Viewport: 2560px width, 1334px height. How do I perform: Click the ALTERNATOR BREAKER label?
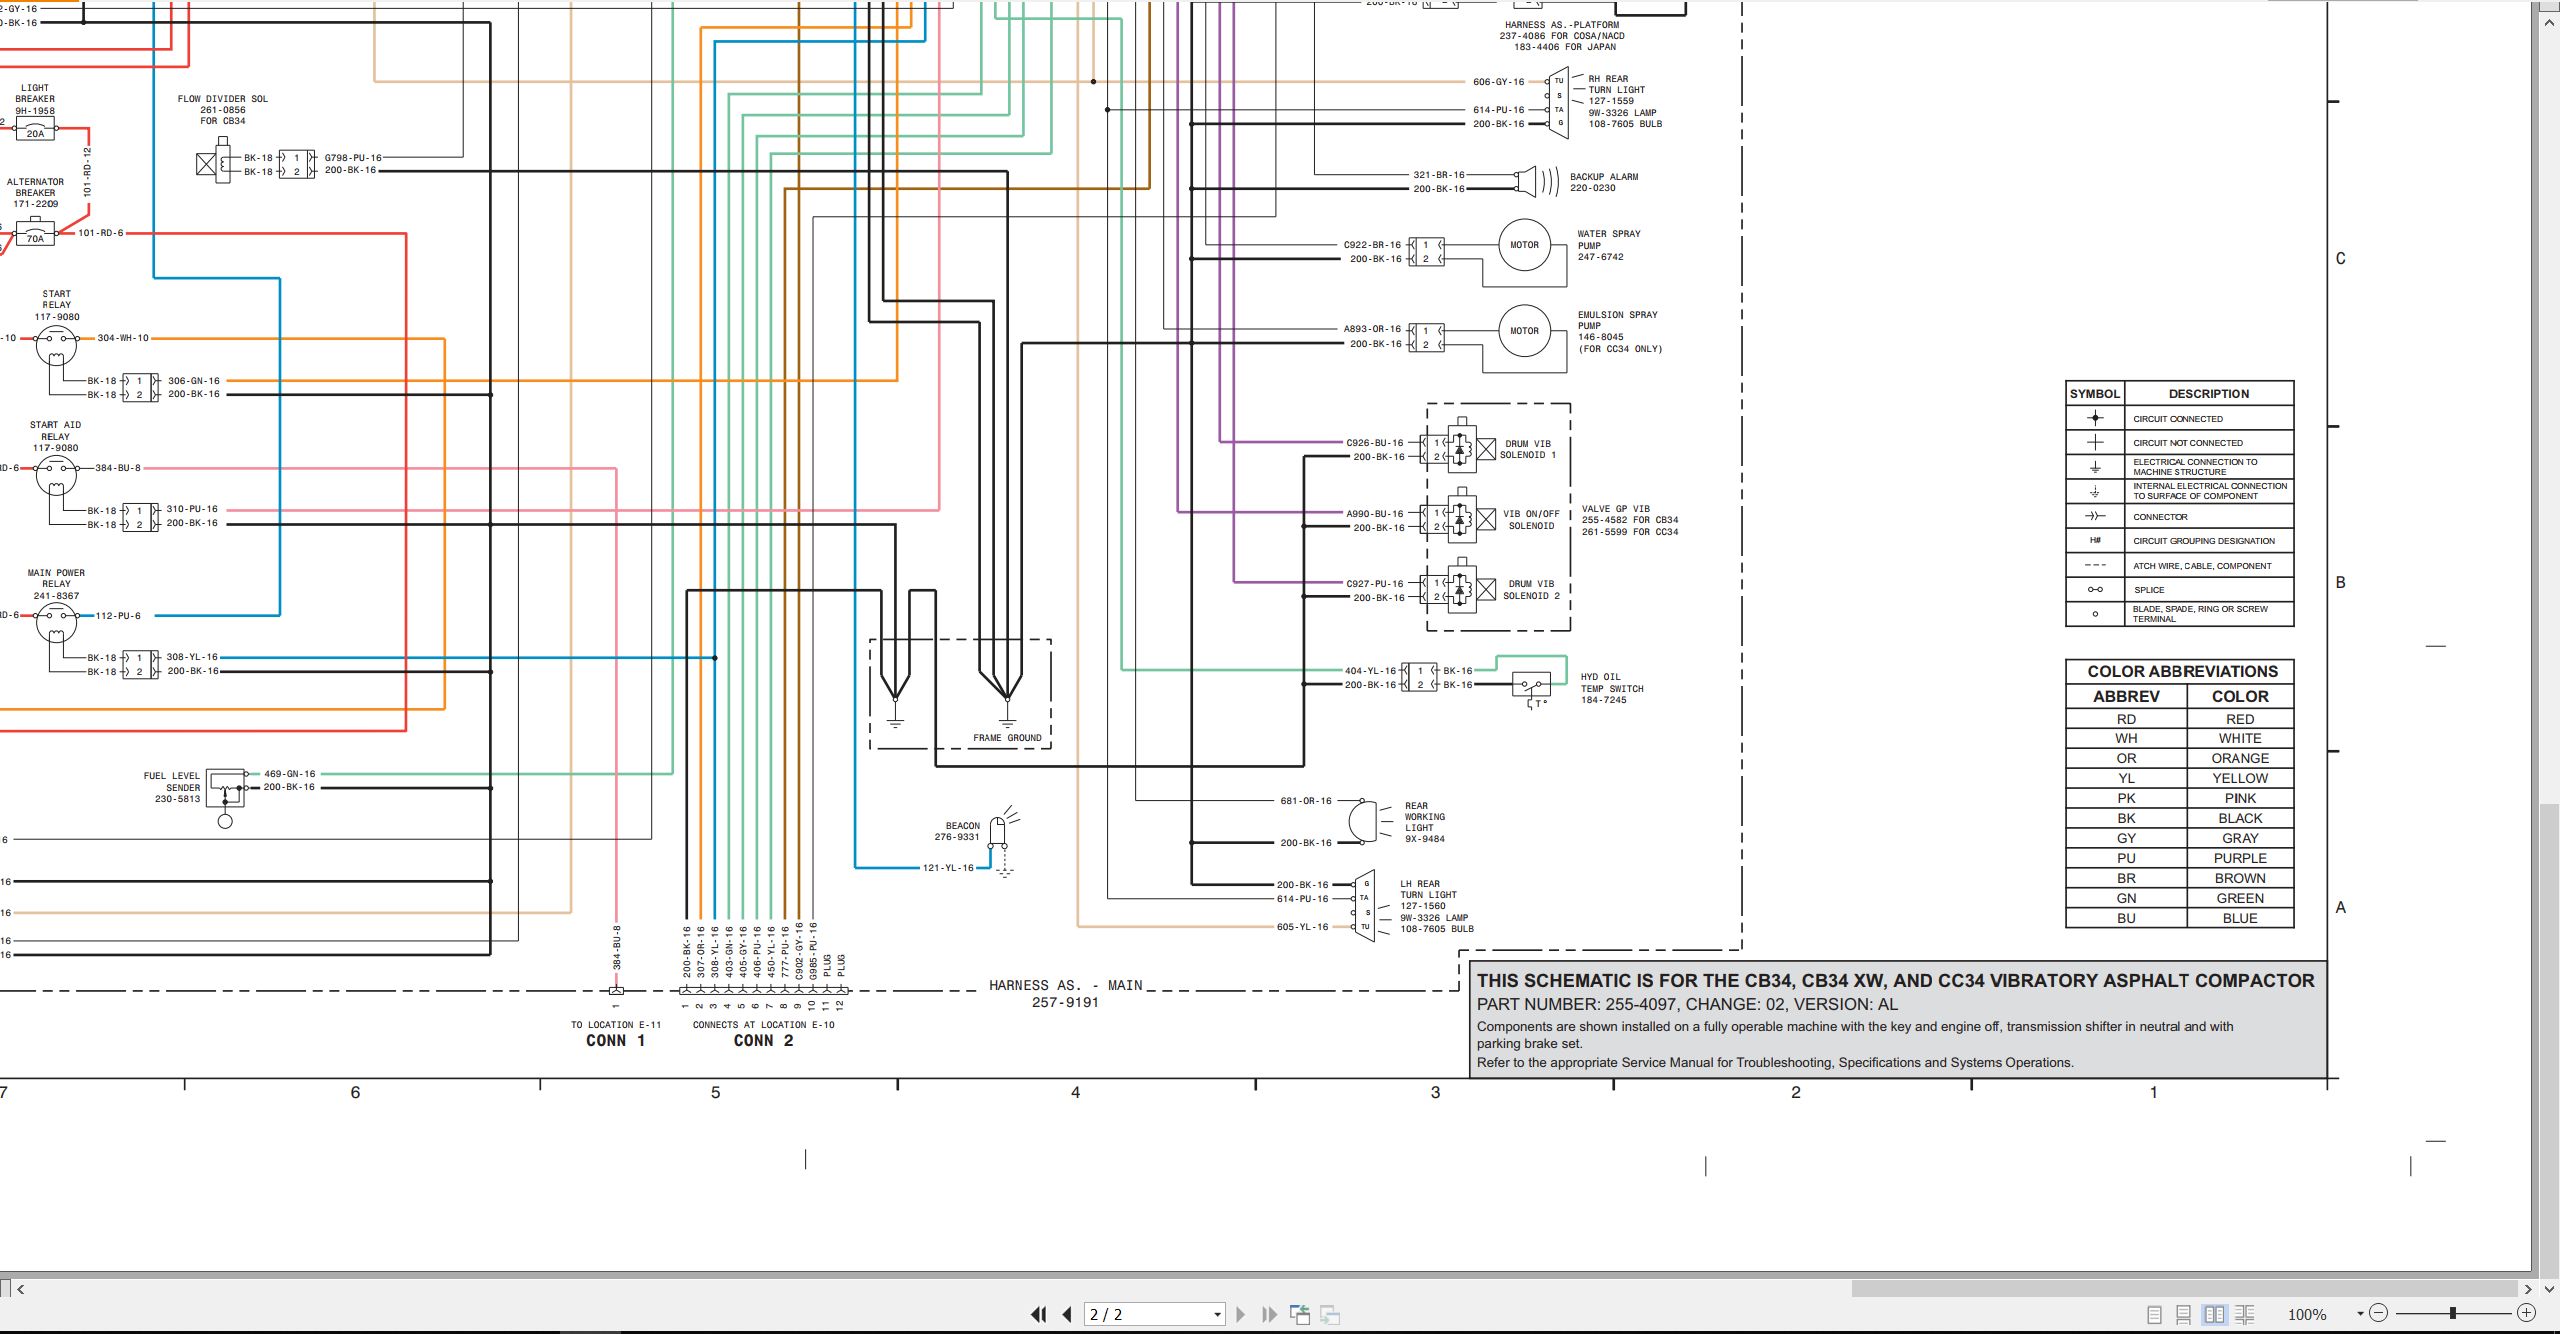pos(35,187)
